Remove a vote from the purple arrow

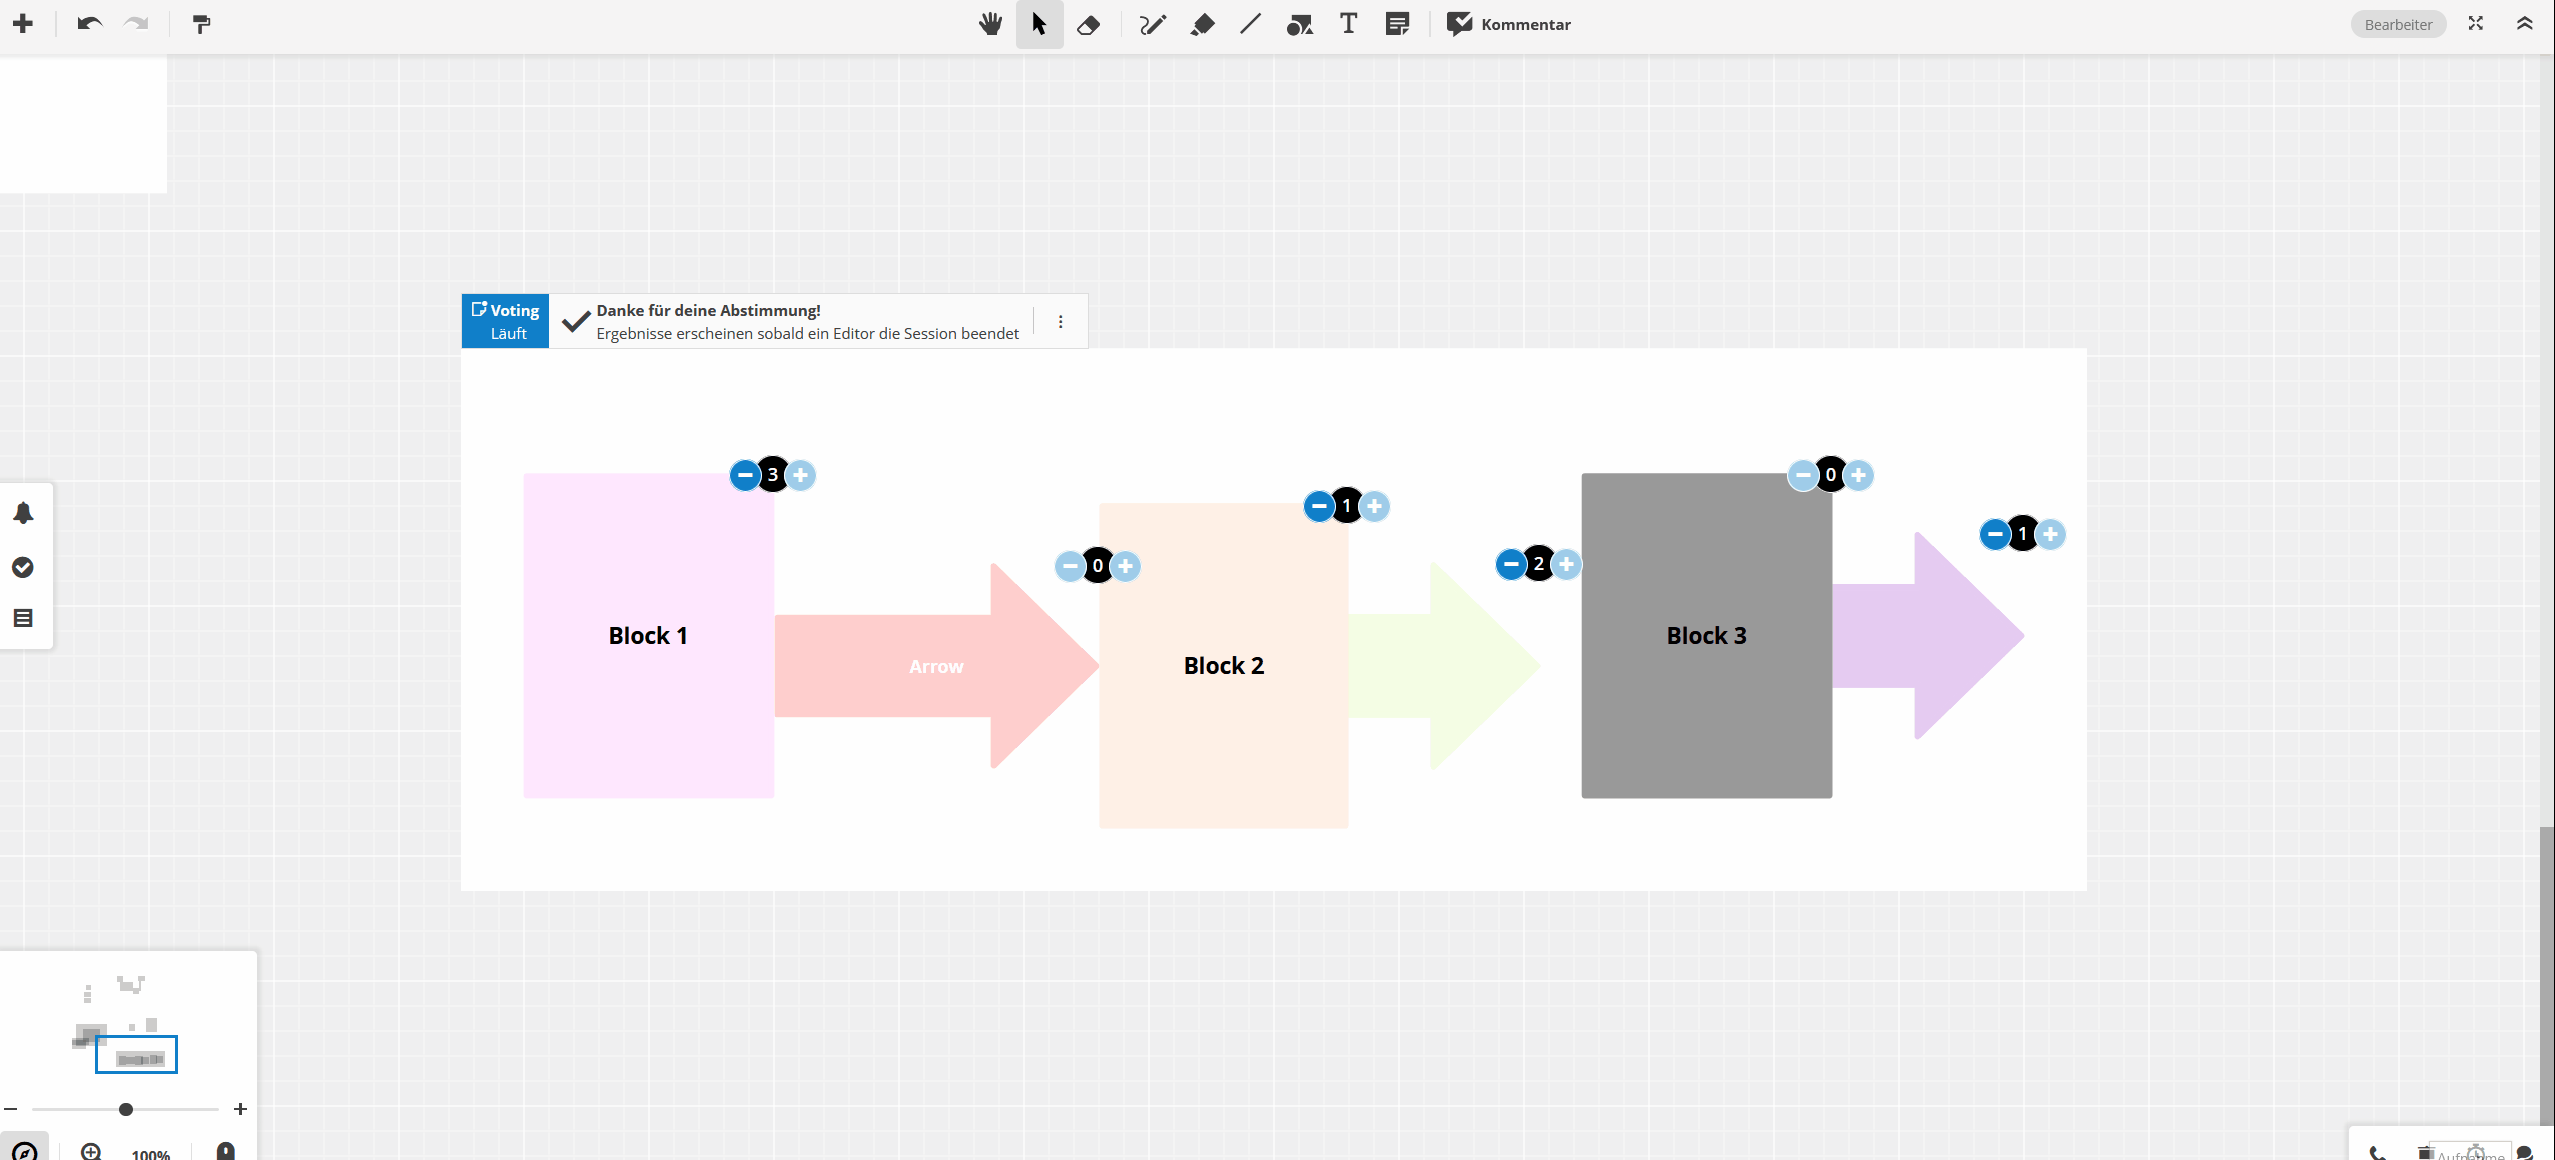[x=1994, y=534]
